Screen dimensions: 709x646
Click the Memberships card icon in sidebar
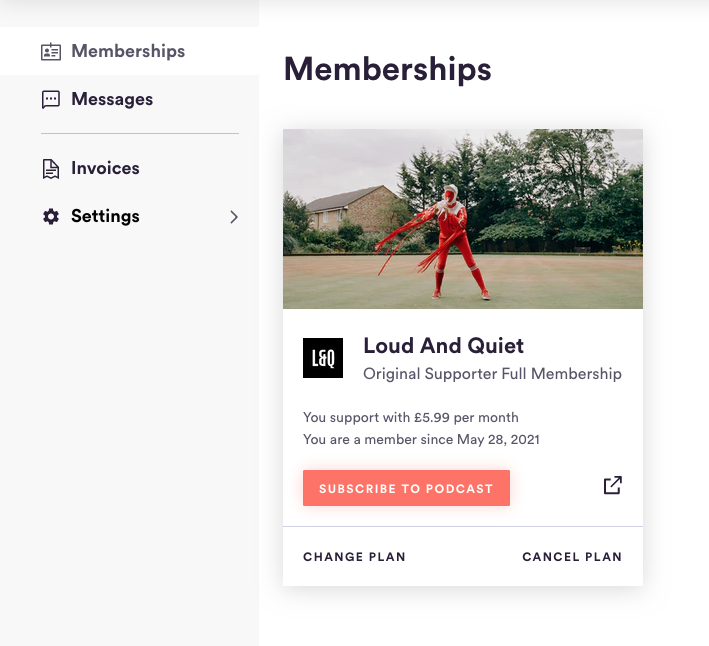[x=51, y=52]
